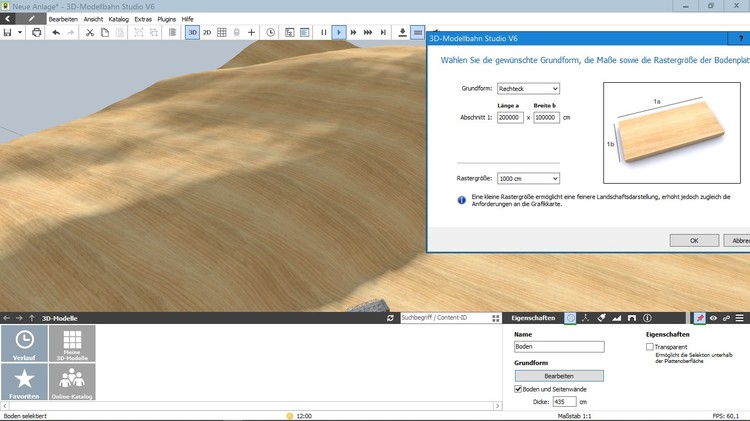Enable the Transparent checkbox
The height and width of the screenshot is (421, 750).
pos(650,347)
